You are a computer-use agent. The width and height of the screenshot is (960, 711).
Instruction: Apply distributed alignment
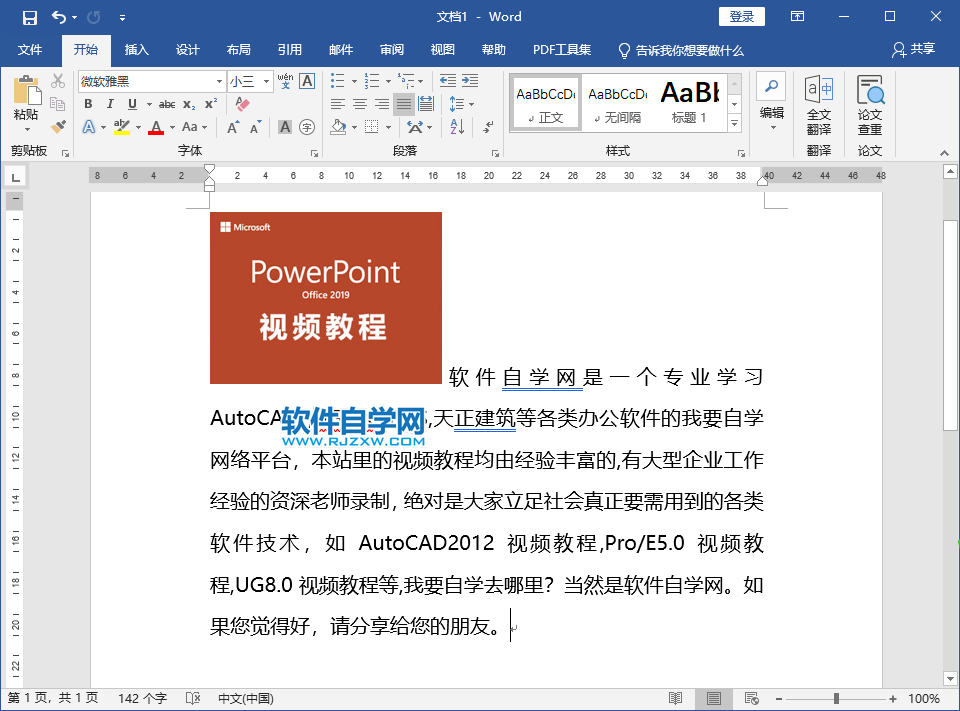click(426, 104)
